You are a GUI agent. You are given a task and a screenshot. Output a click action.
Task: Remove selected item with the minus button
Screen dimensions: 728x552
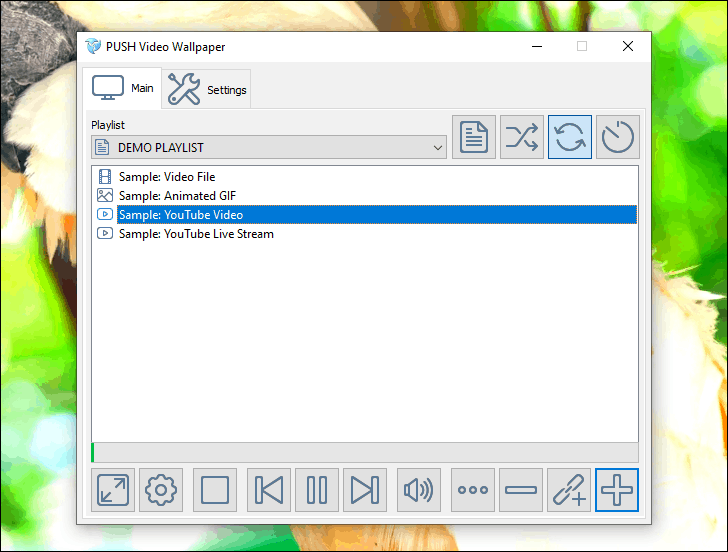pyautogui.click(x=521, y=490)
